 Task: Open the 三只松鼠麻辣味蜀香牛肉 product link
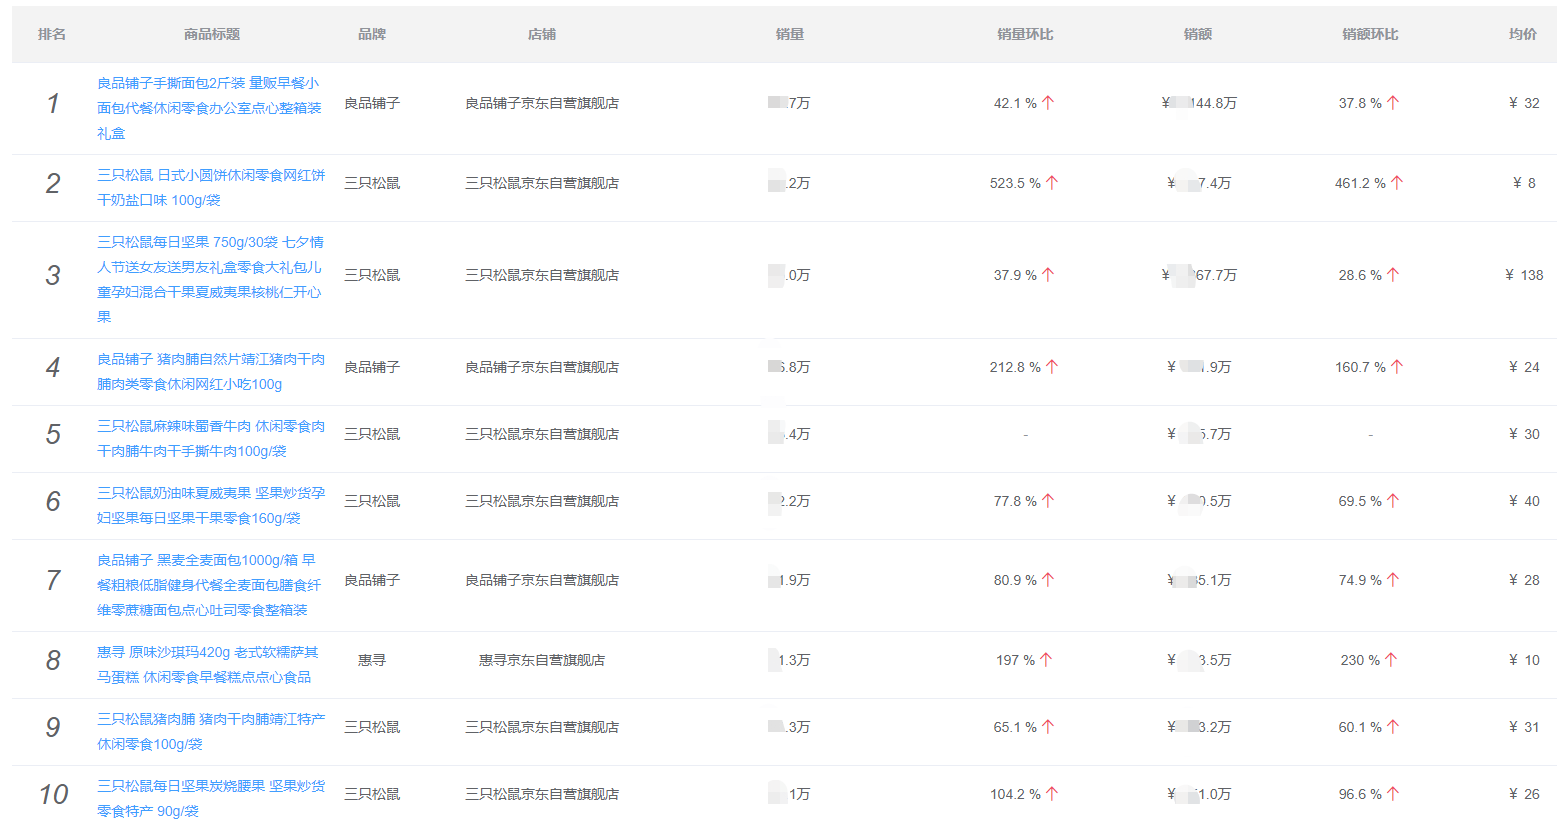click(211, 438)
